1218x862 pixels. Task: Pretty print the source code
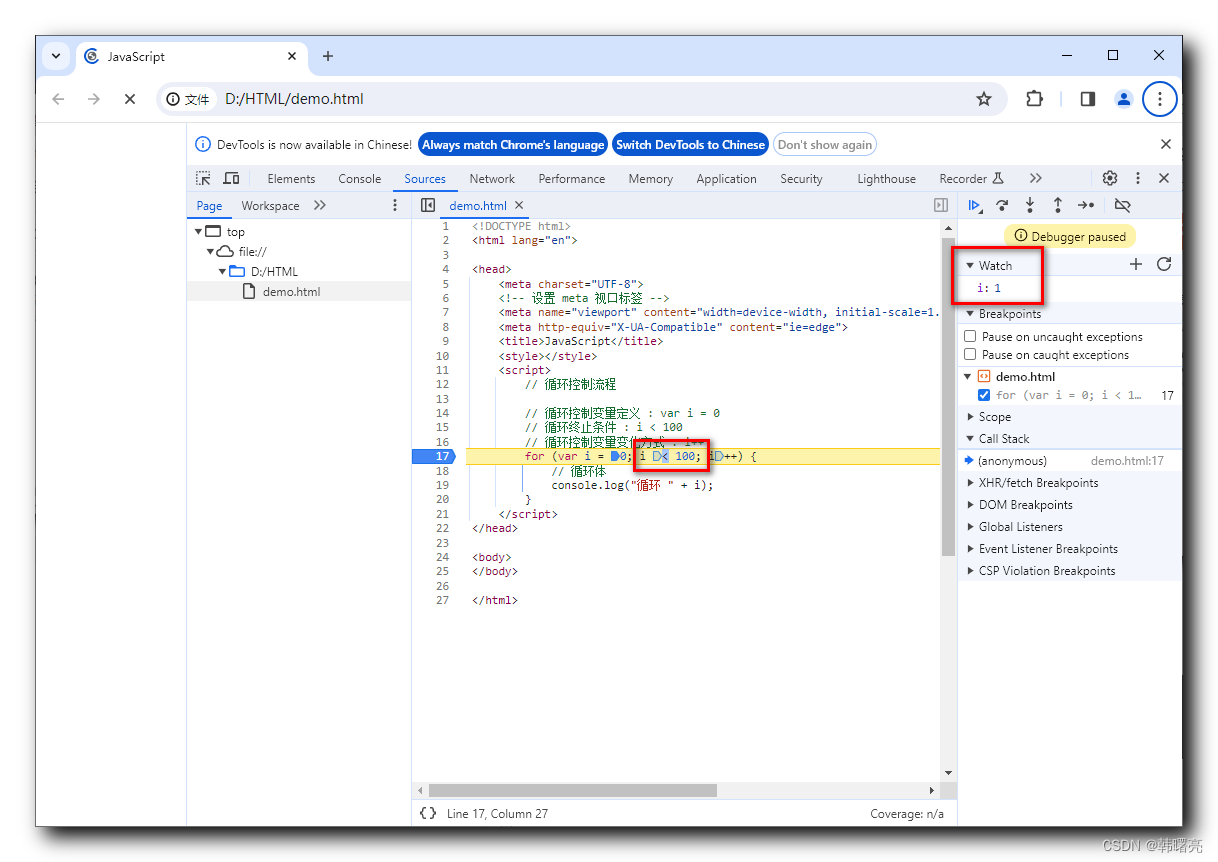tap(428, 813)
